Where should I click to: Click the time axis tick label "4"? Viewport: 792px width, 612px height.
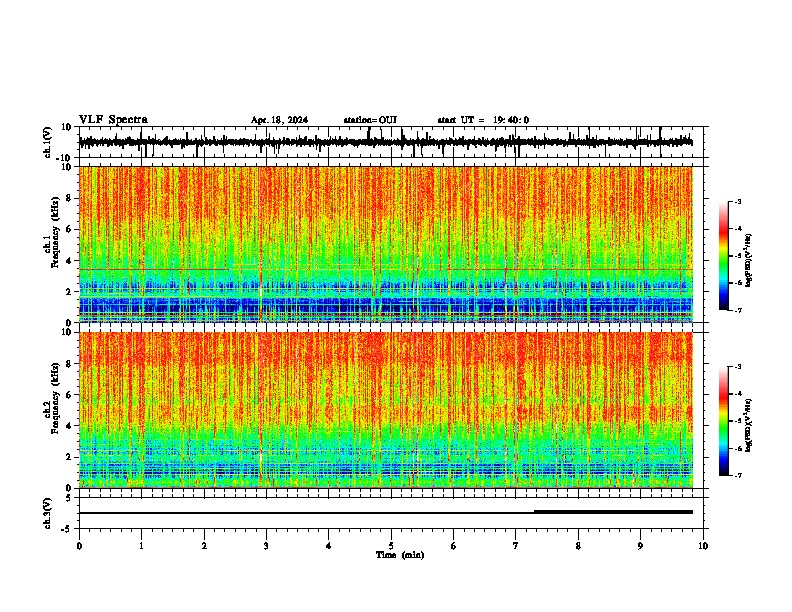tap(329, 546)
